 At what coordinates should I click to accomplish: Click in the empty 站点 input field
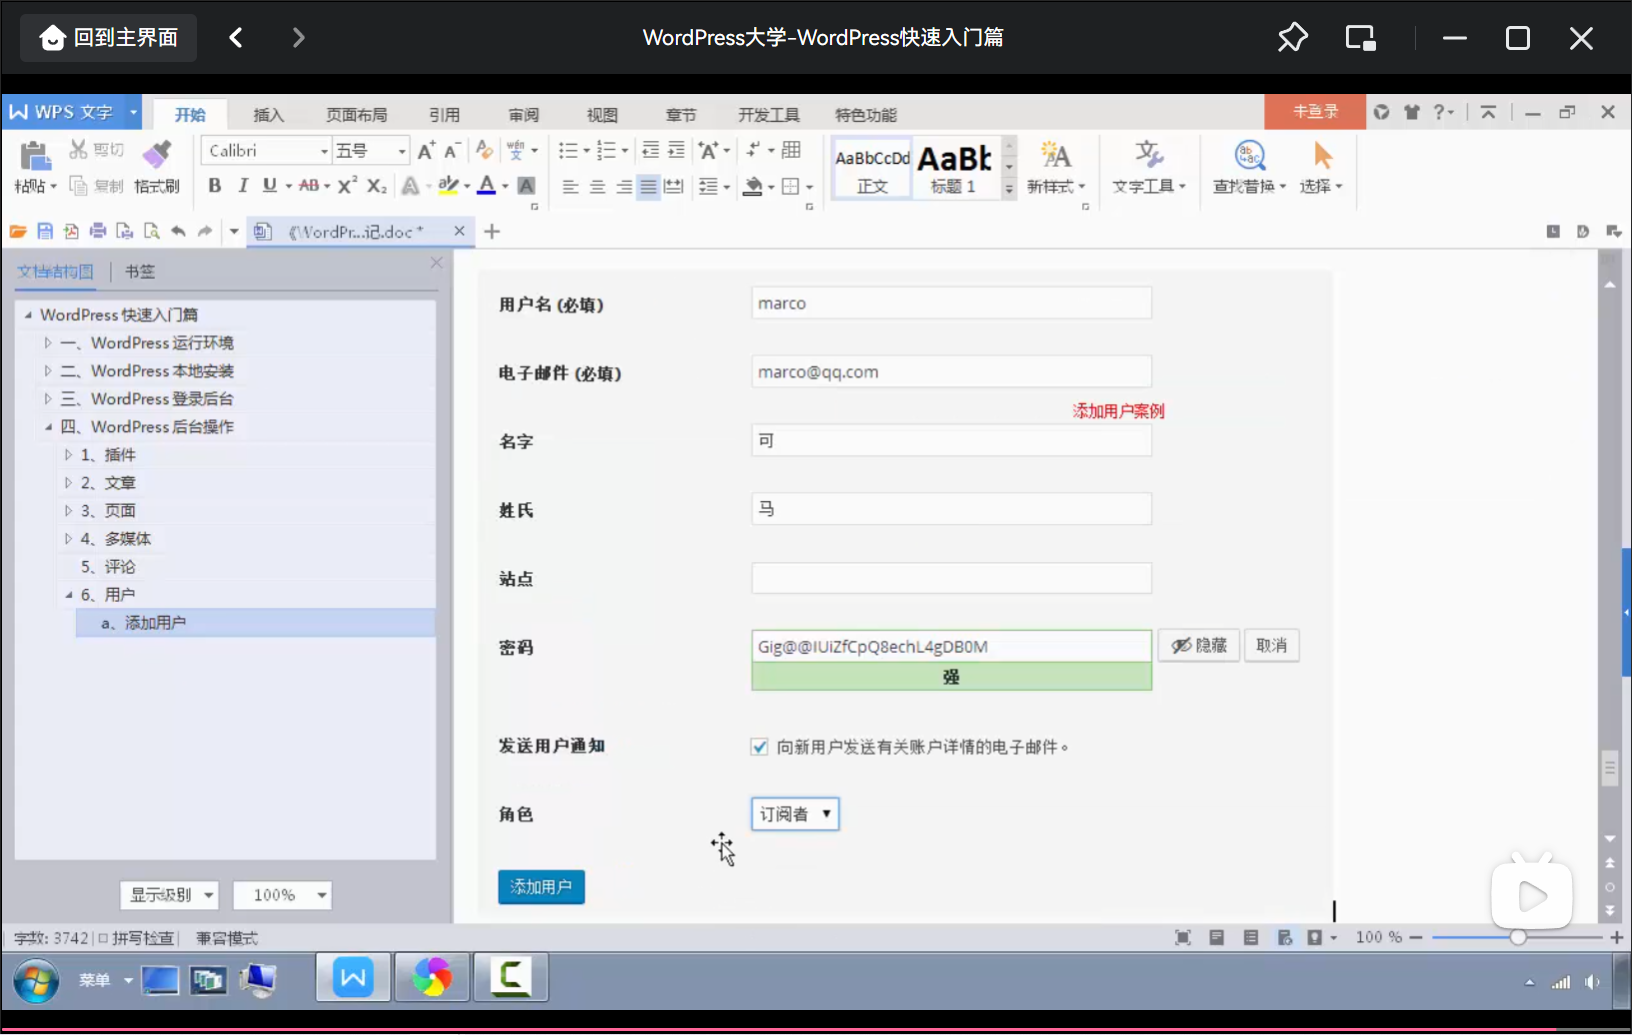(951, 578)
